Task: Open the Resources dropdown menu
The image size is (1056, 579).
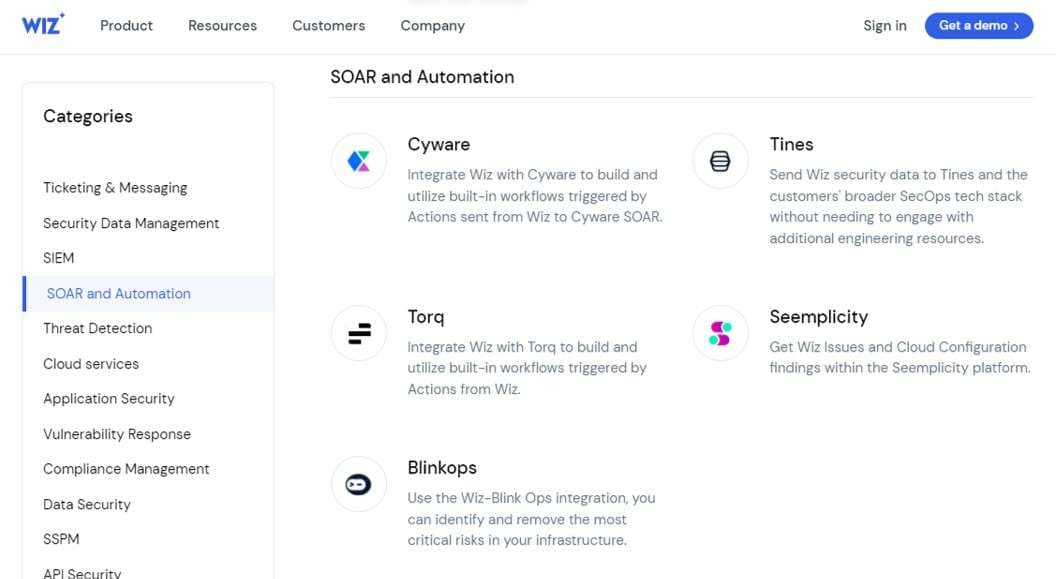Action: 222,26
